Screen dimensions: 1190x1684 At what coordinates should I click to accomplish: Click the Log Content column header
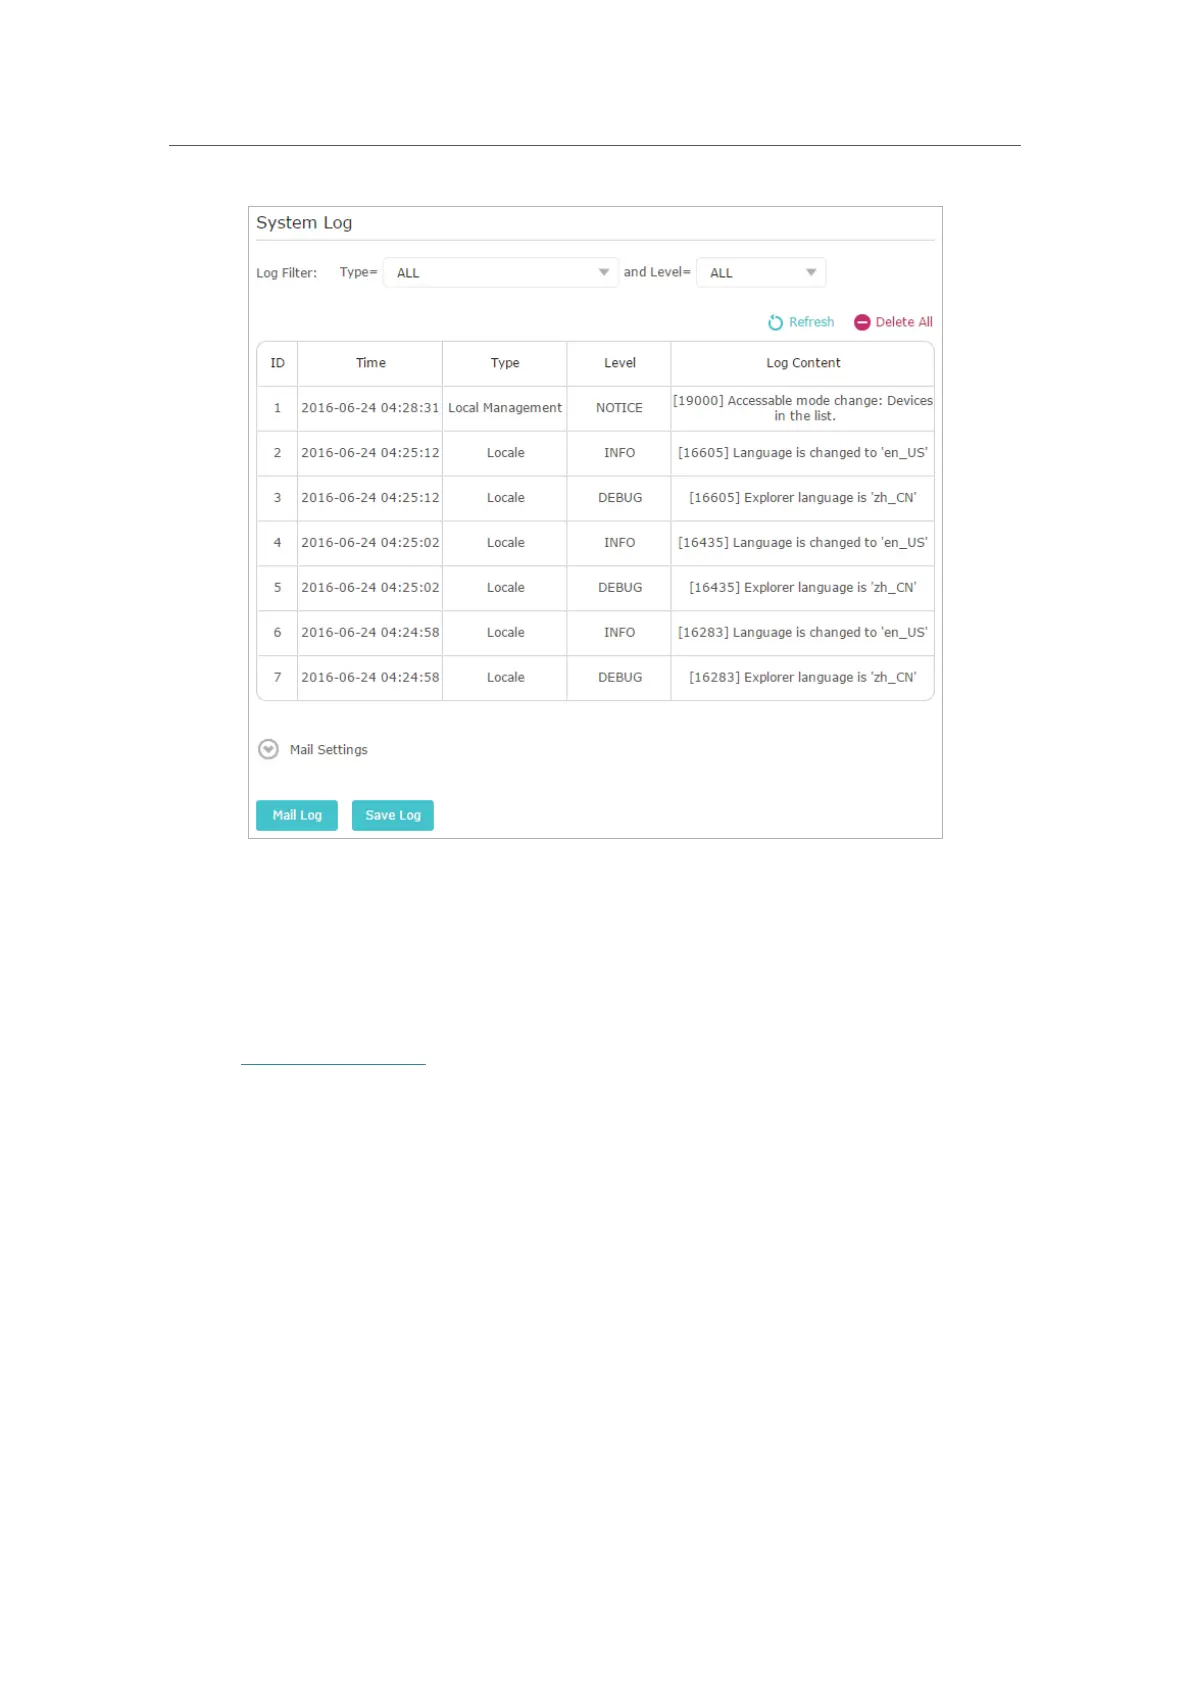coord(803,363)
